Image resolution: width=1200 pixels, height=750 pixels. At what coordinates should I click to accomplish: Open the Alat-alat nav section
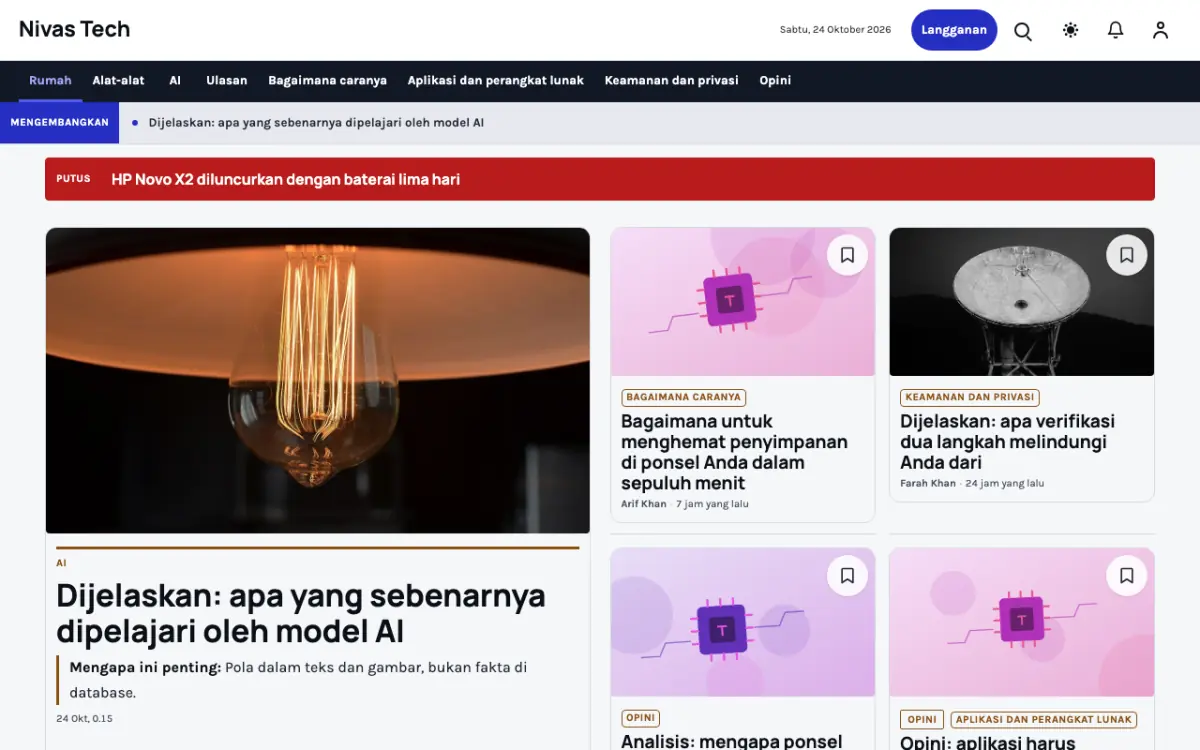(x=119, y=81)
